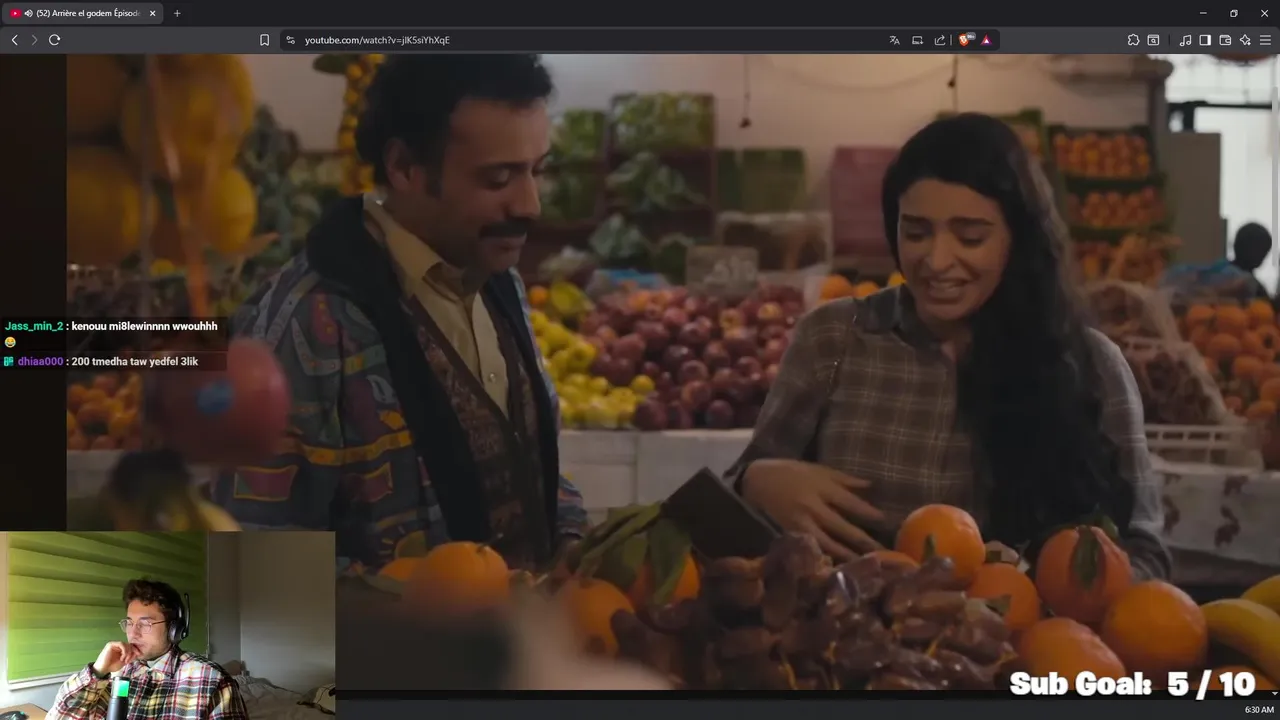Click the 6:30 AM system clock
Image resolution: width=1280 pixels, height=720 pixels.
(1259, 710)
